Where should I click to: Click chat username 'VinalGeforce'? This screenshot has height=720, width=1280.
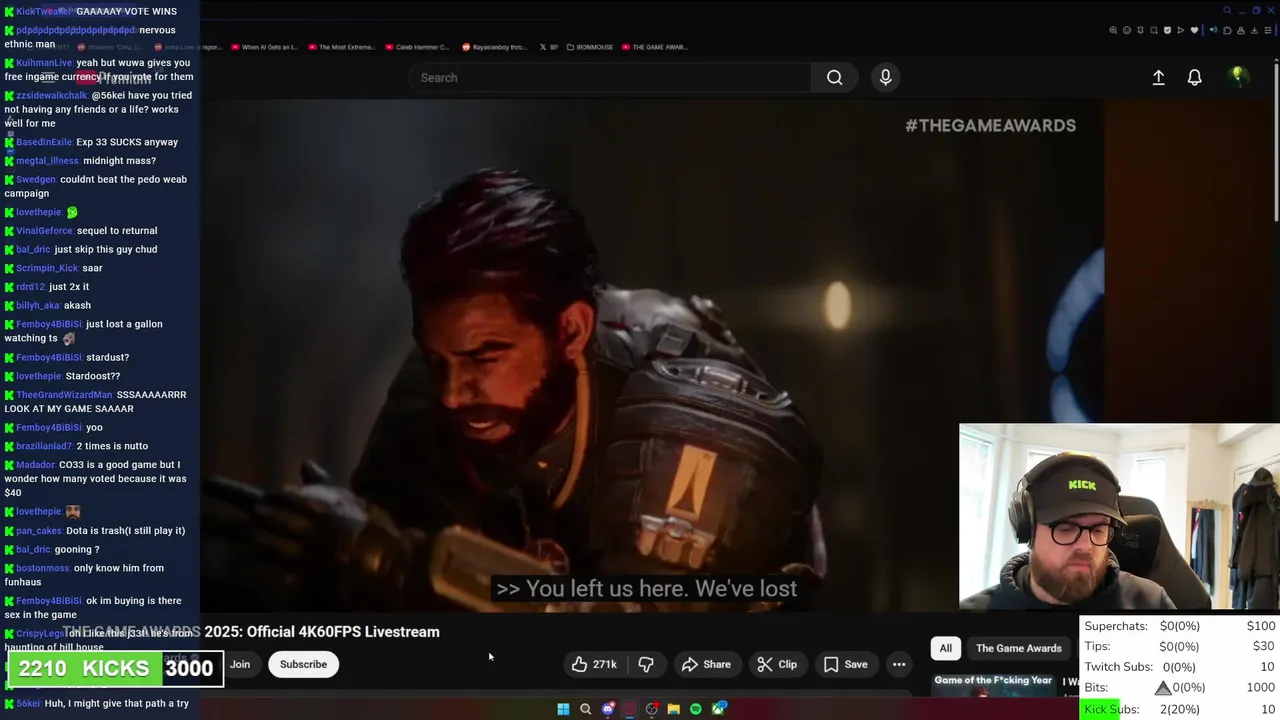44,231
